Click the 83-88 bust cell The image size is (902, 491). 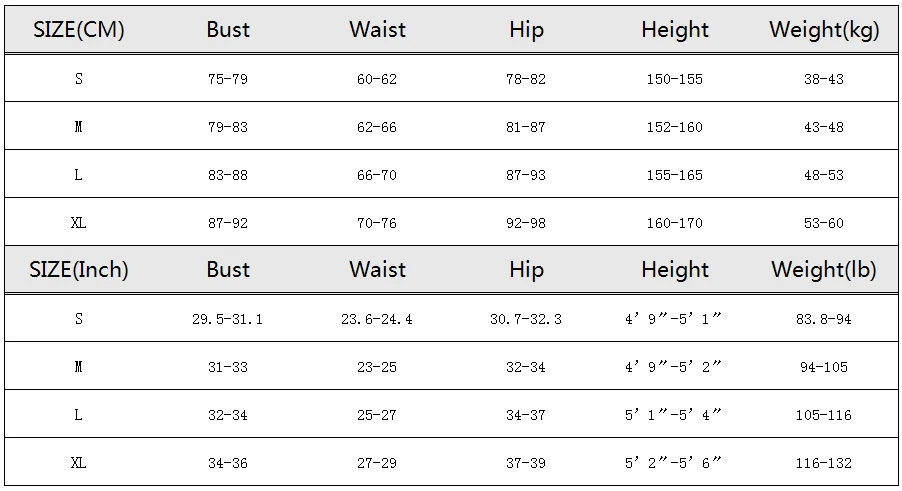click(228, 175)
